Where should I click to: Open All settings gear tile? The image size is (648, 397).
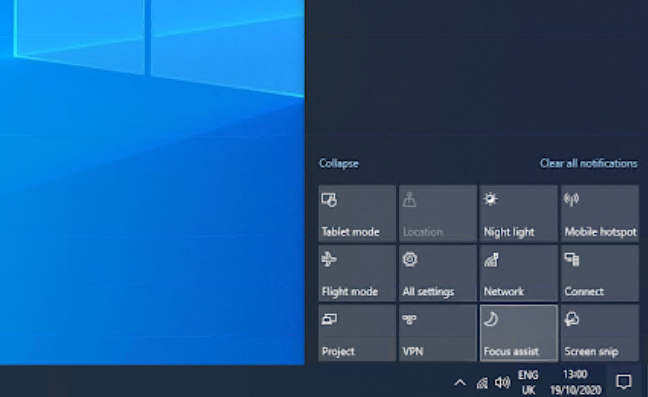[x=438, y=273]
